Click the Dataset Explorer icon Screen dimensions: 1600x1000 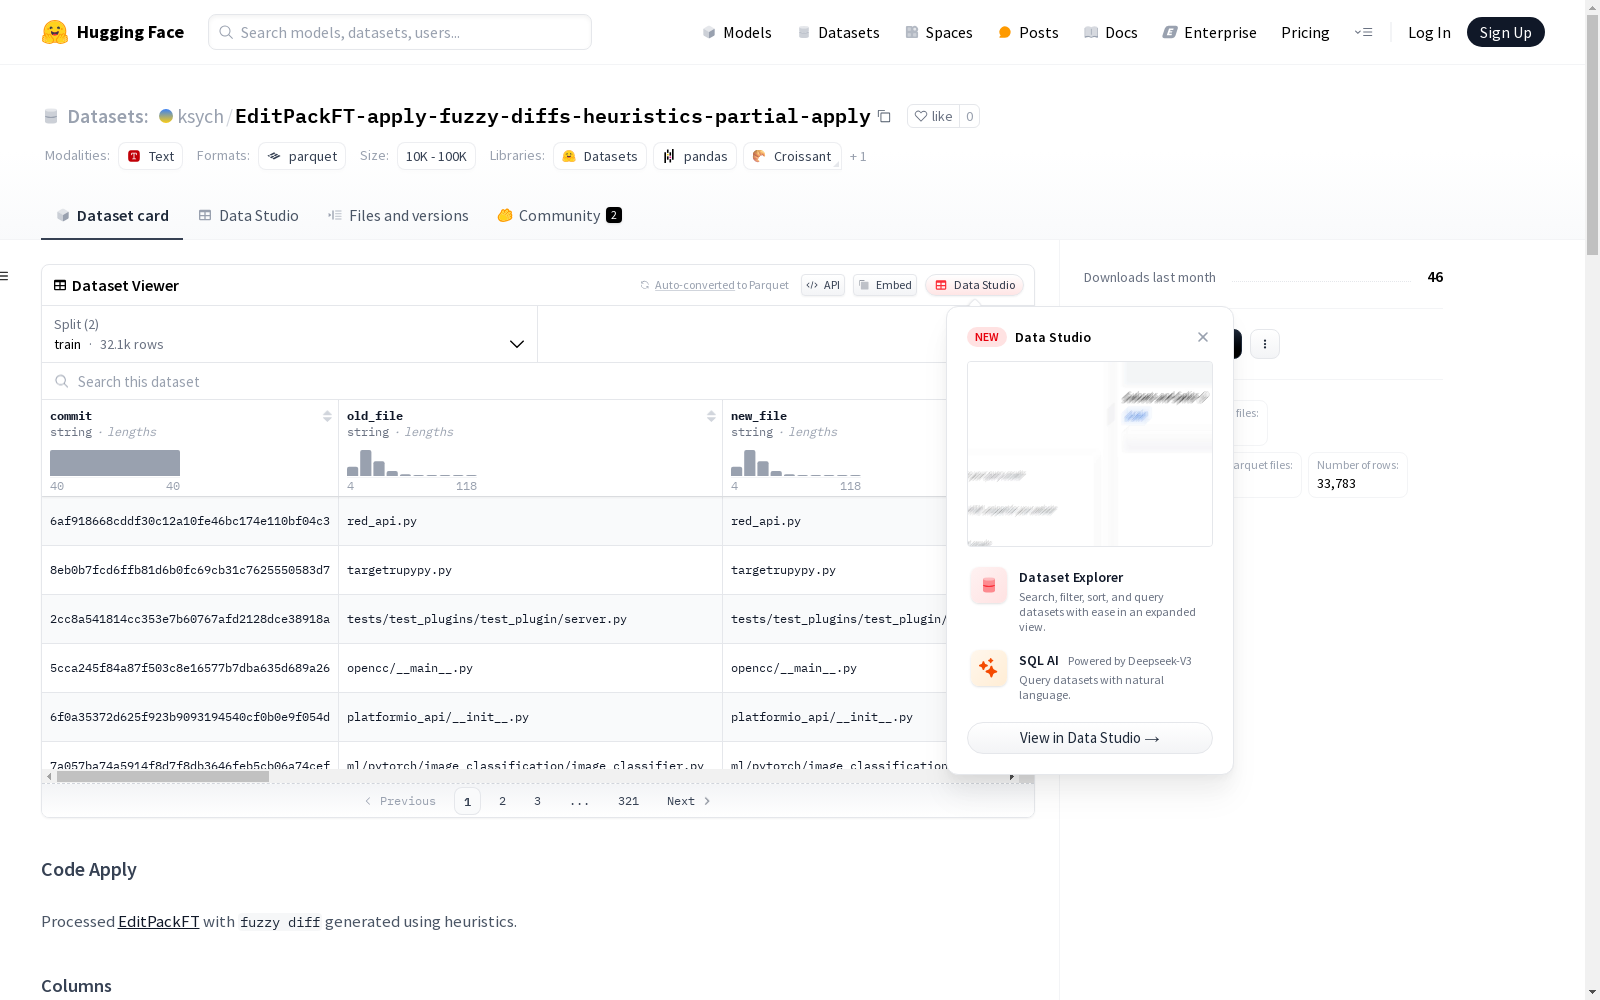point(989,586)
